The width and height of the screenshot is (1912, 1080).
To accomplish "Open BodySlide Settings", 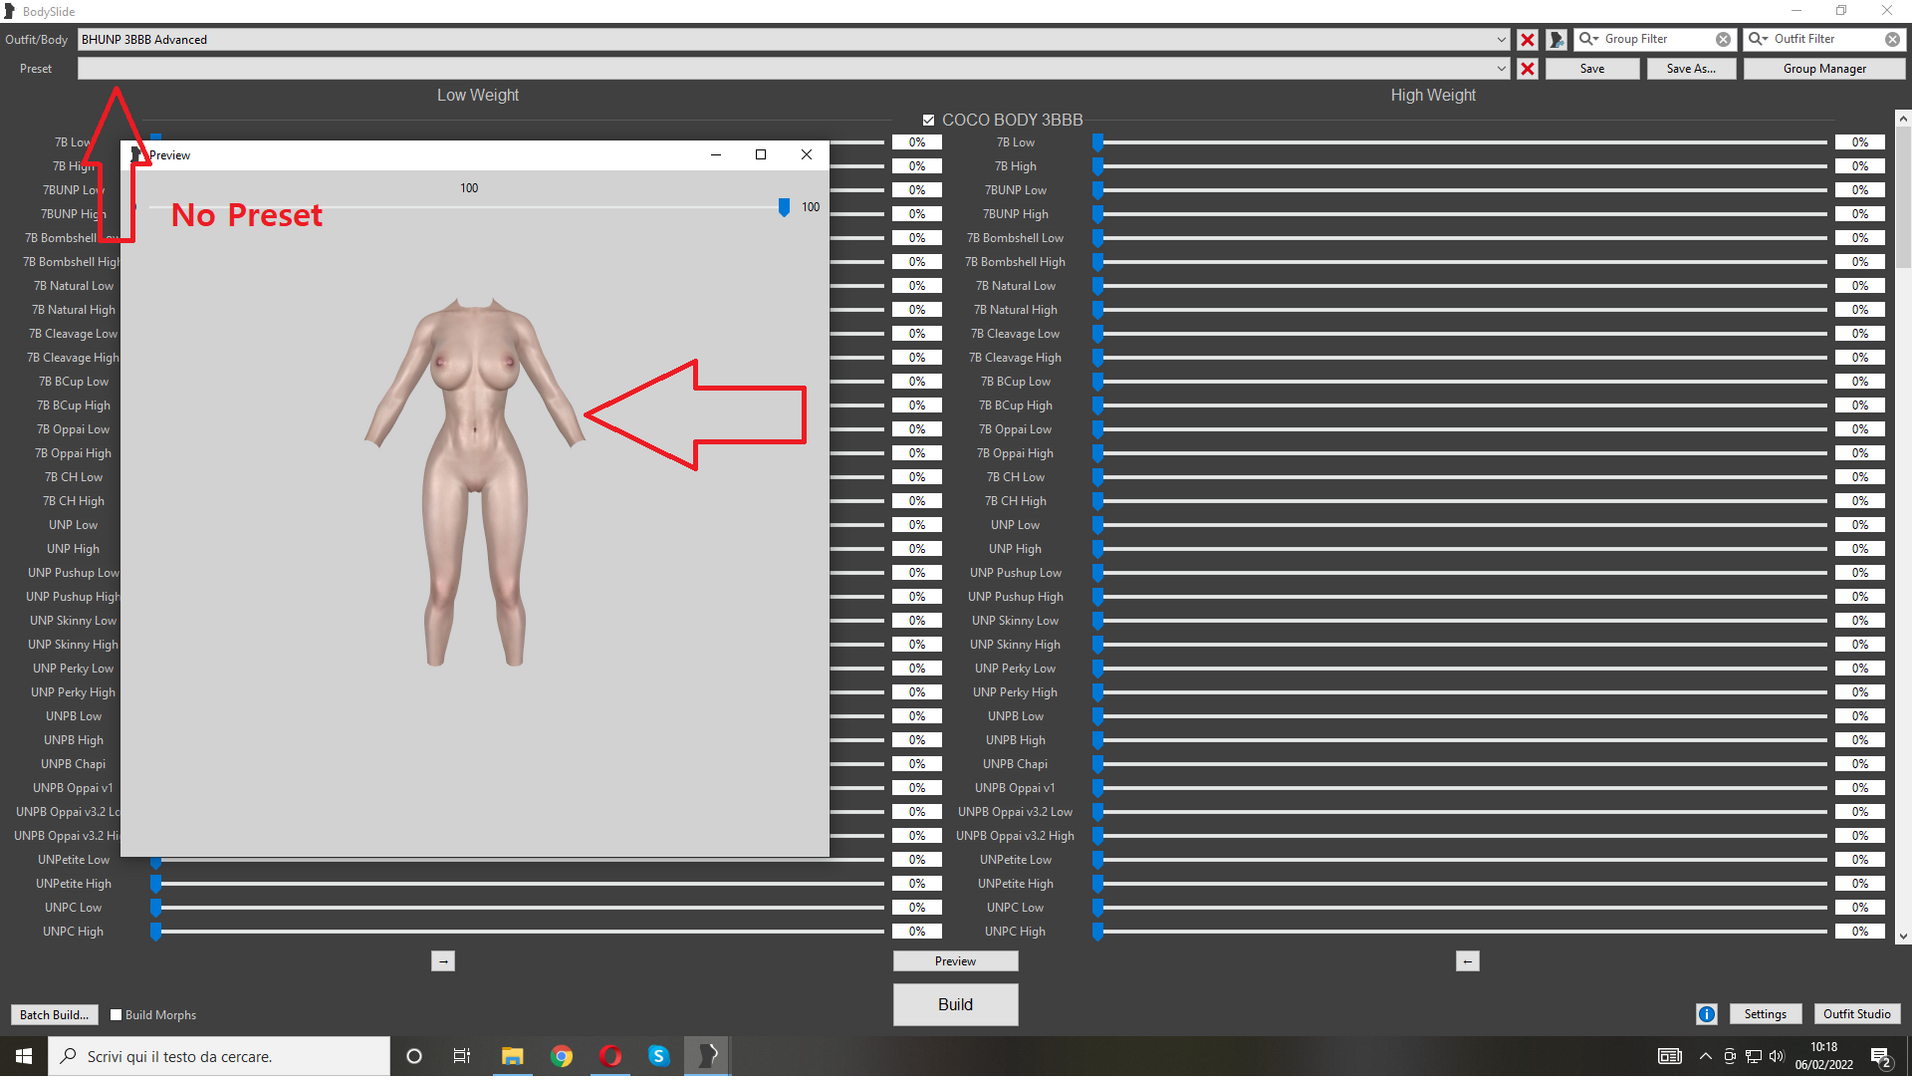I will [1765, 1014].
